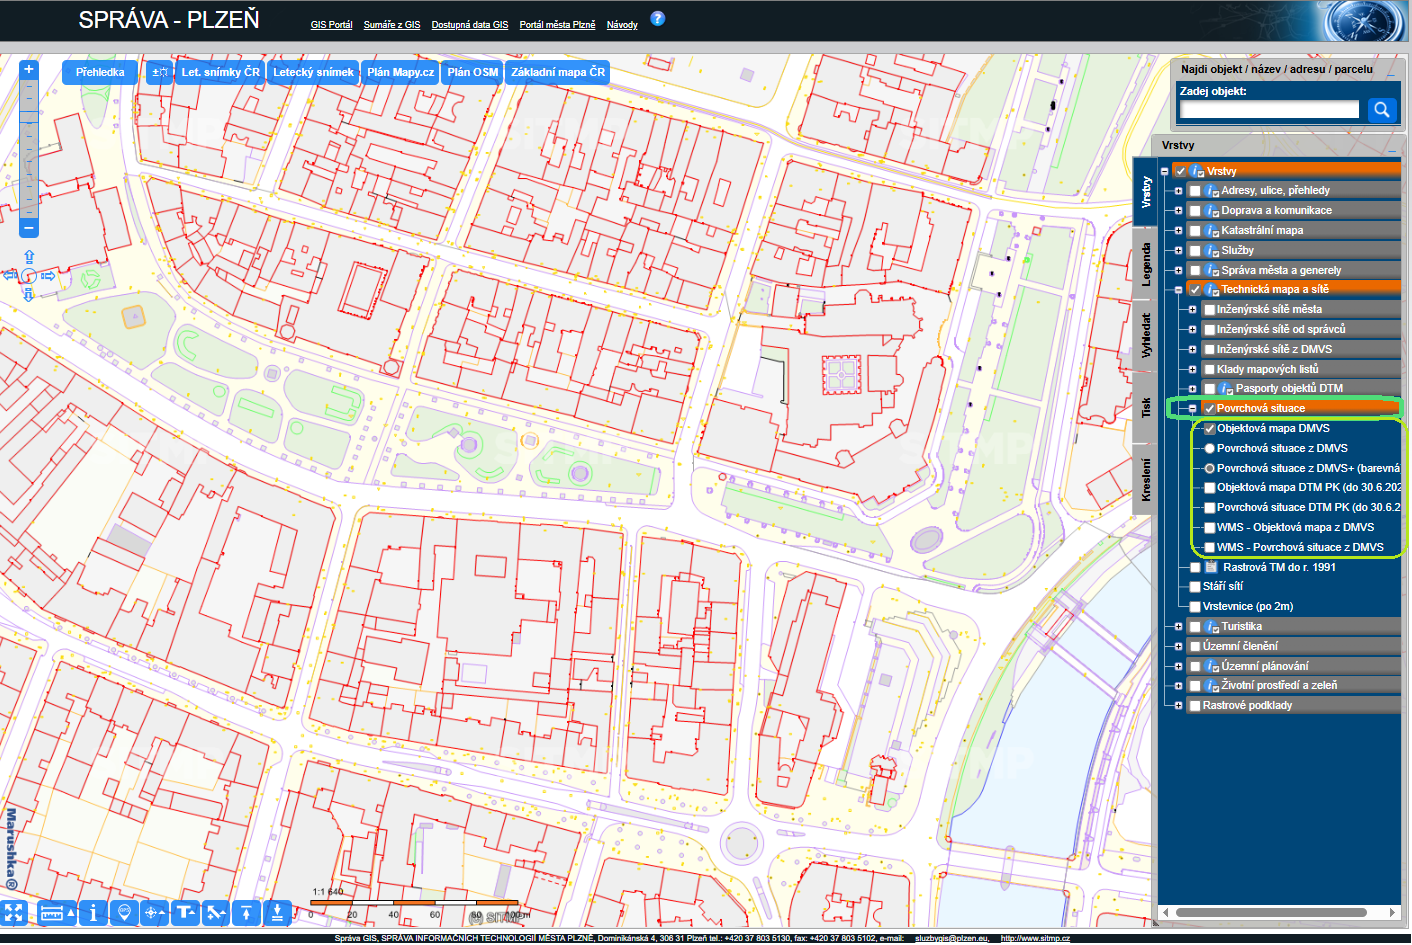Click the brightness adjustment icon button
The height and width of the screenshot is (945, 1412).
coord(159,72)
